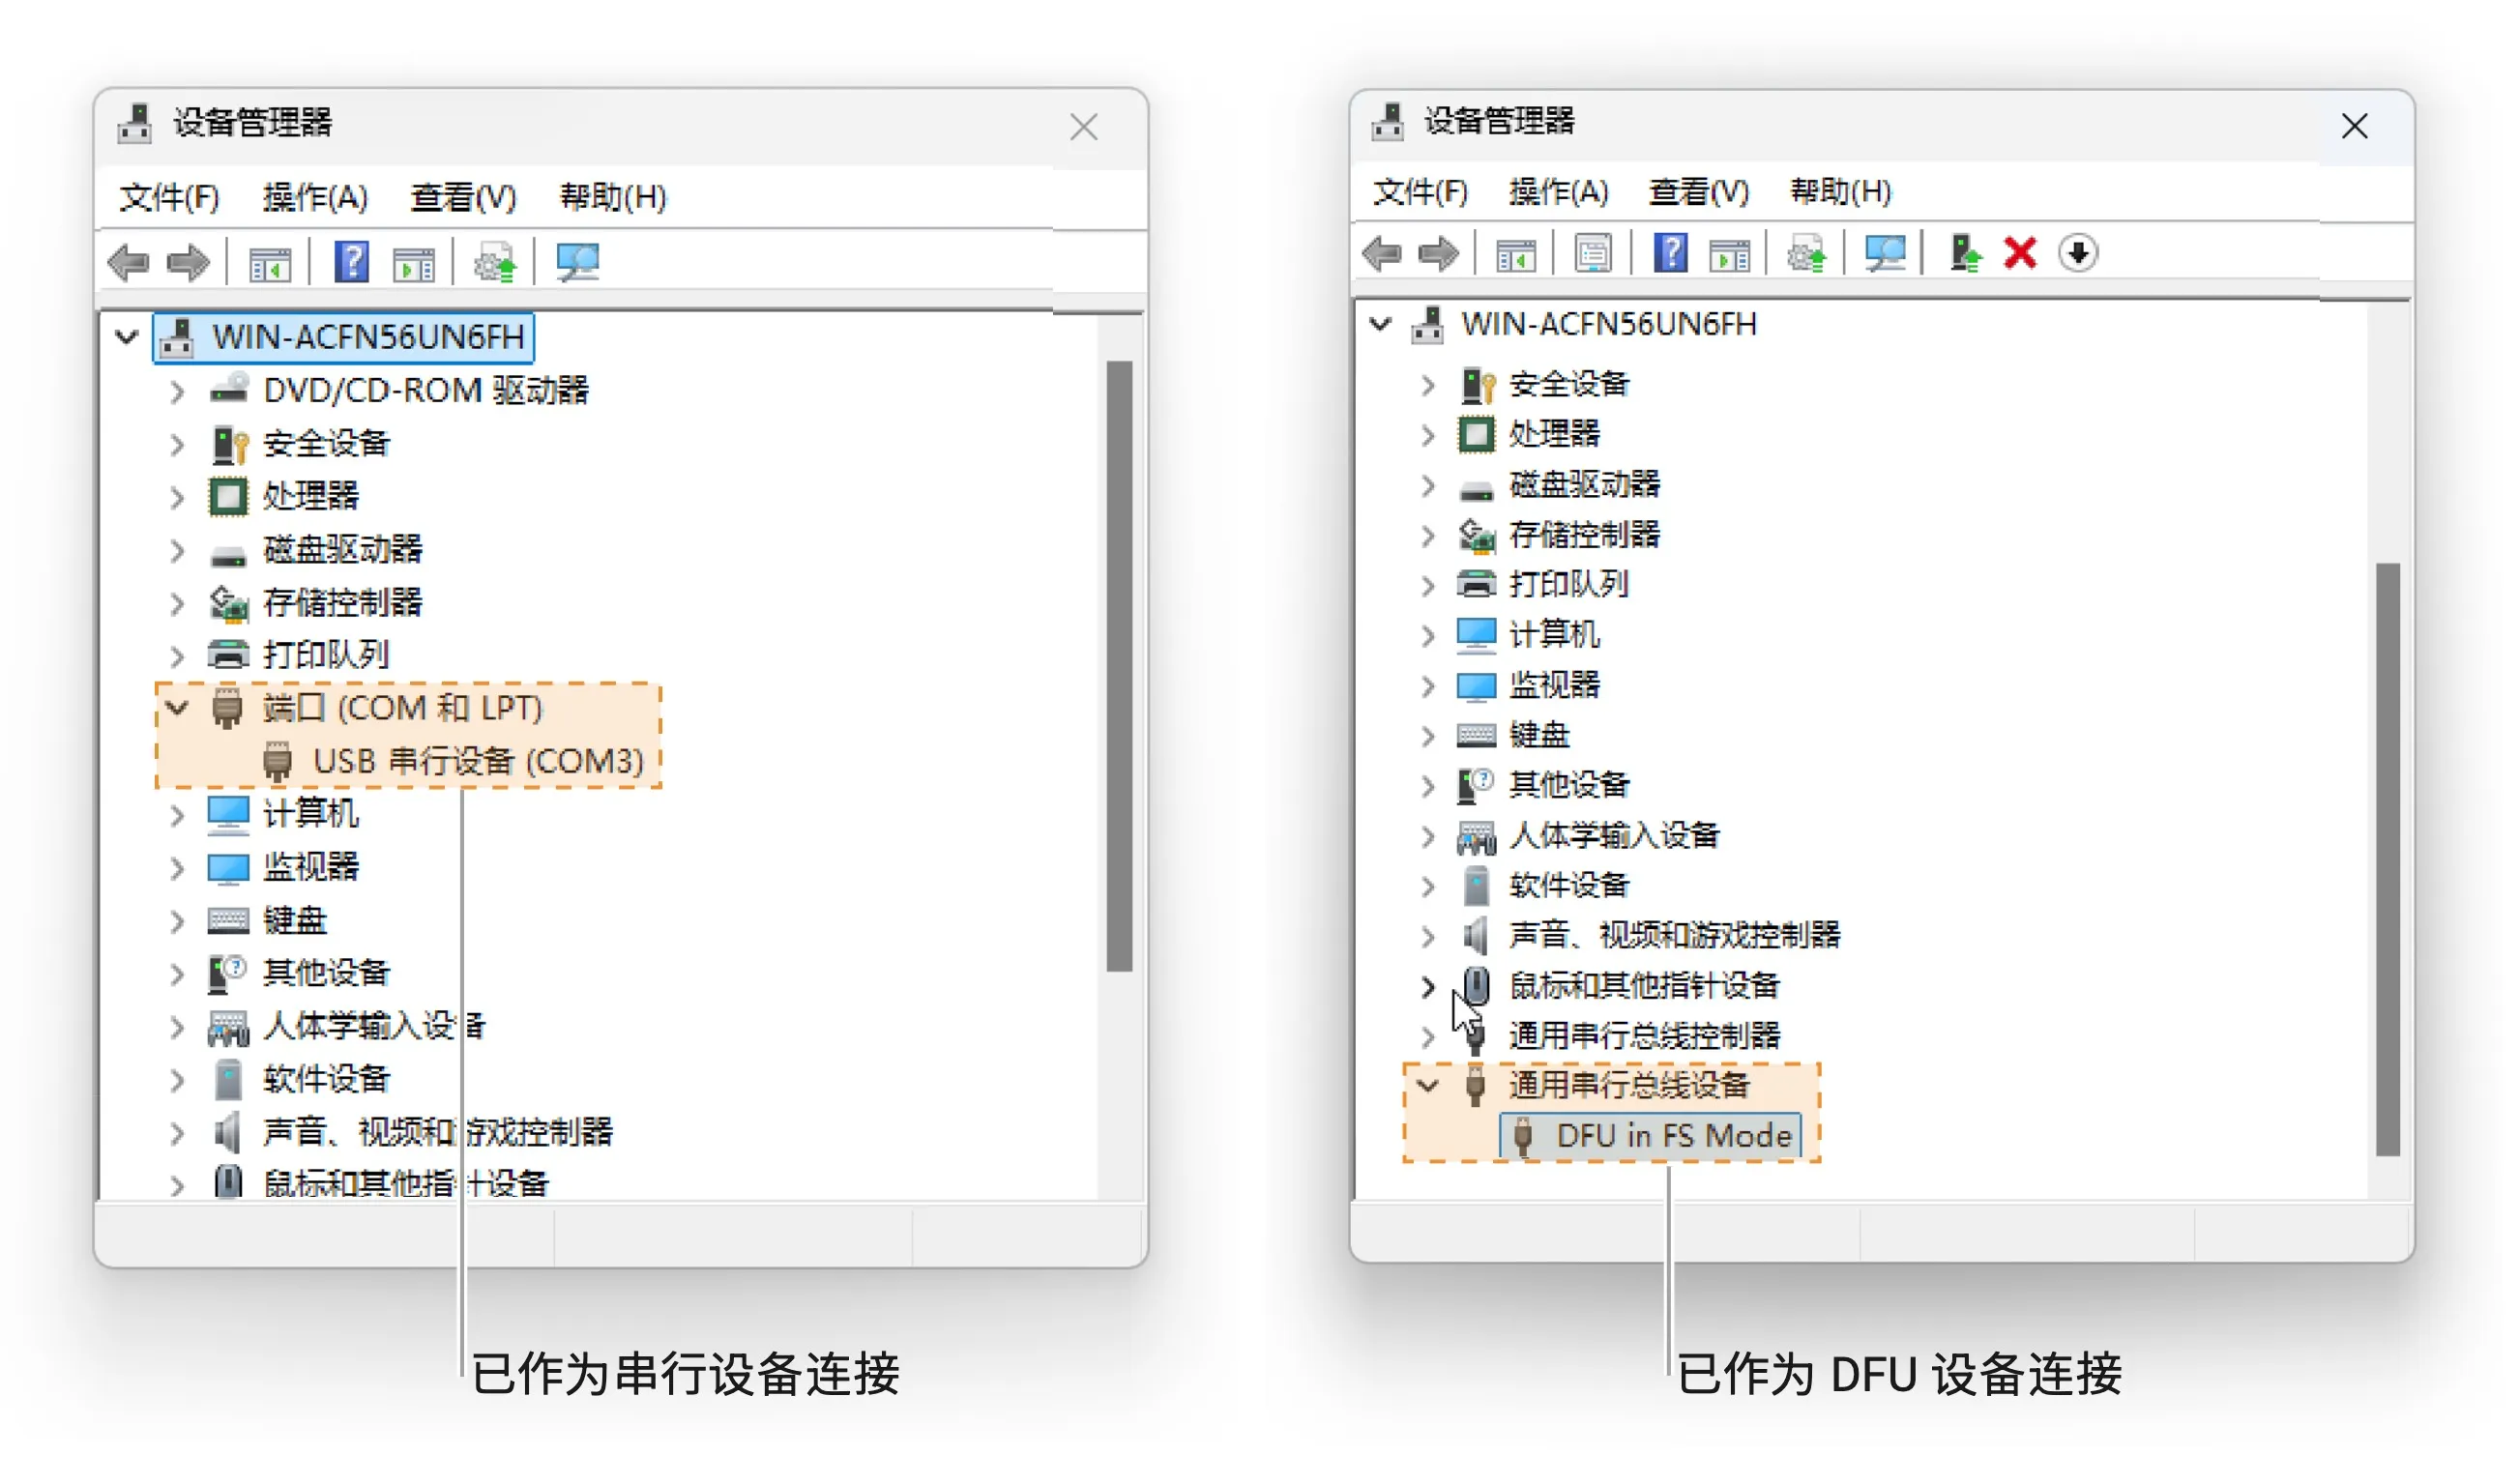Click enable device icon in right toolbar

pyautogui.click(x=1965, y=254)
